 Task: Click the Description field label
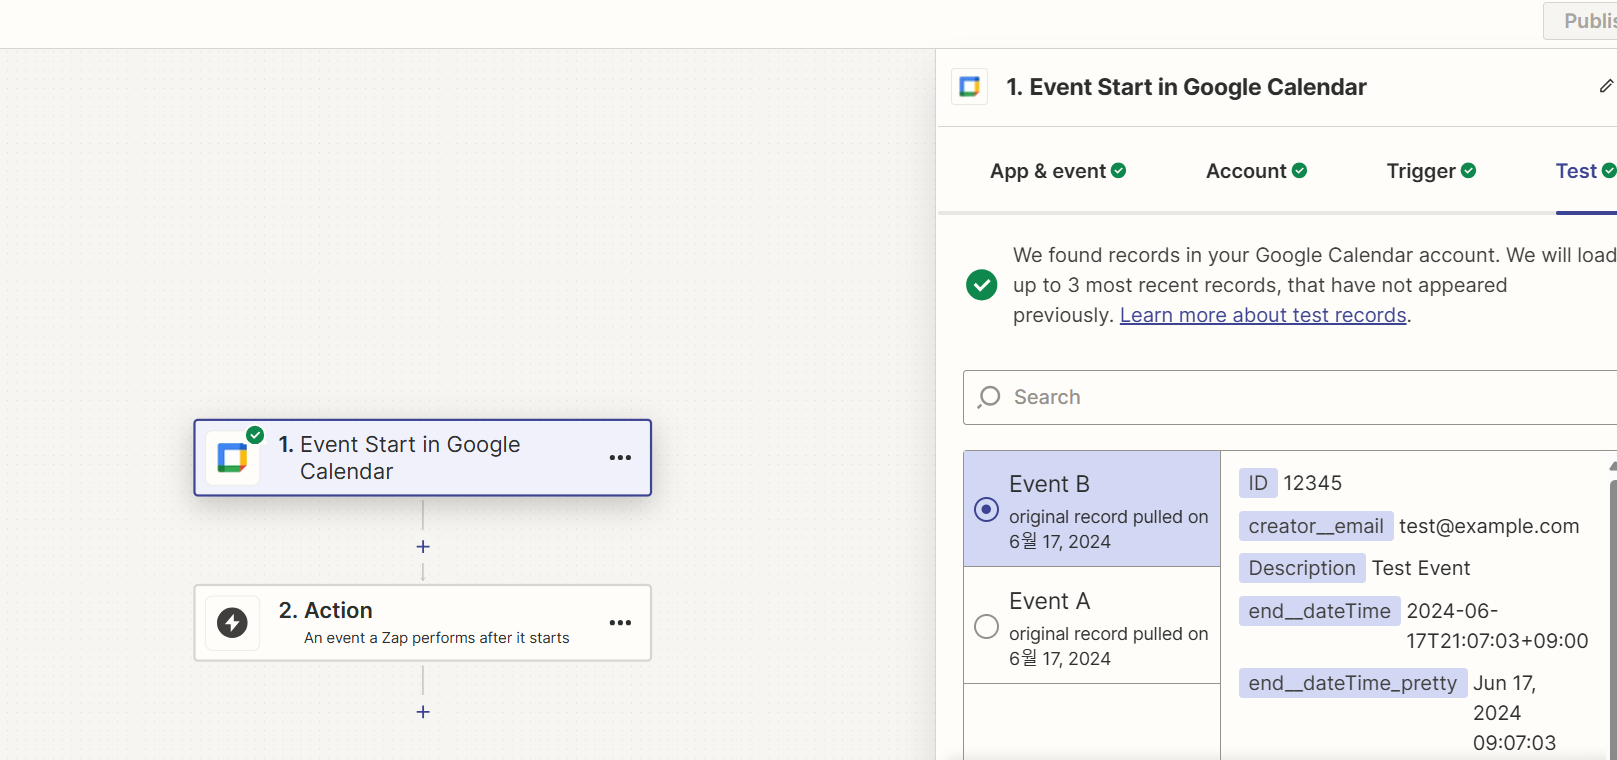(1302, 568)
